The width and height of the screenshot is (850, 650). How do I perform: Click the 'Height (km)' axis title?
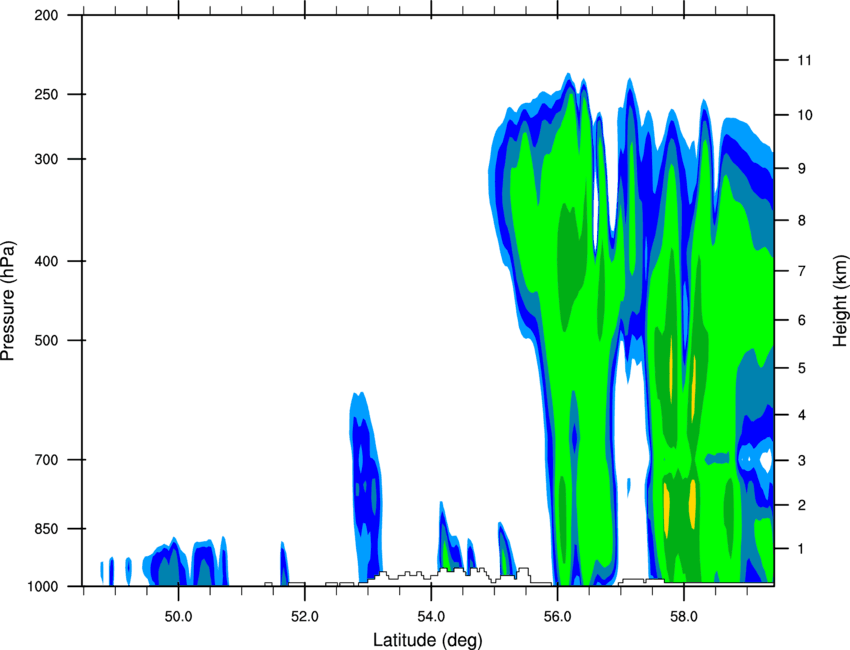click(x=841, y=300)
